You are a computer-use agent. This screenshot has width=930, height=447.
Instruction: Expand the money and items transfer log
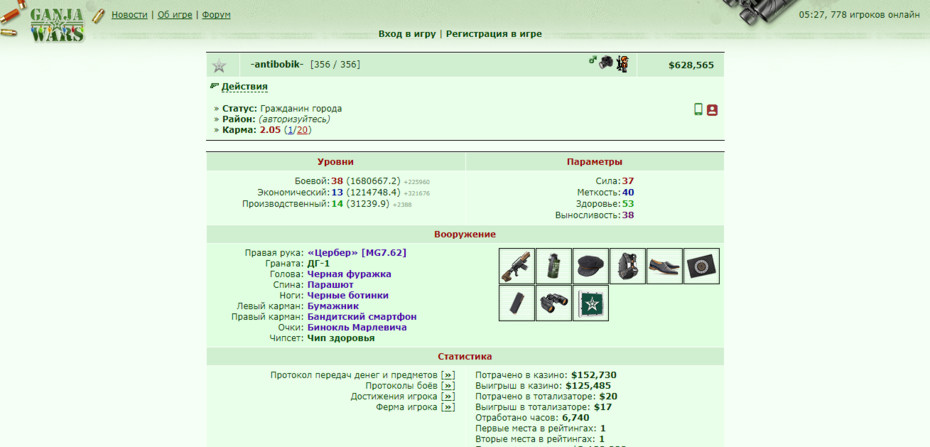click(x=448, y=375)
